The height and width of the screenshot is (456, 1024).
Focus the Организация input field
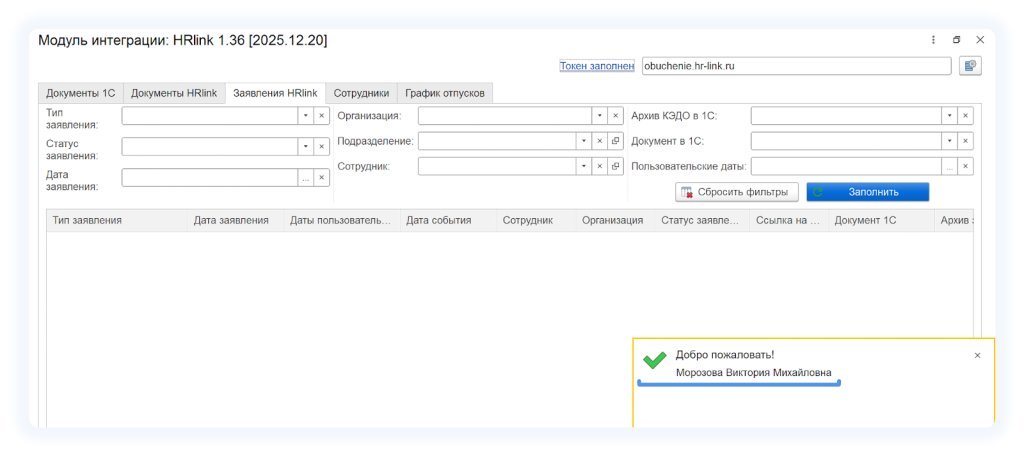click(x=505, y=116)
